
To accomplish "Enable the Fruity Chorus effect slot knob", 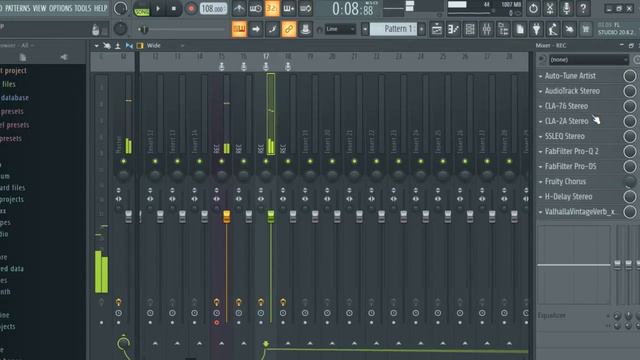I will (630, 182).
